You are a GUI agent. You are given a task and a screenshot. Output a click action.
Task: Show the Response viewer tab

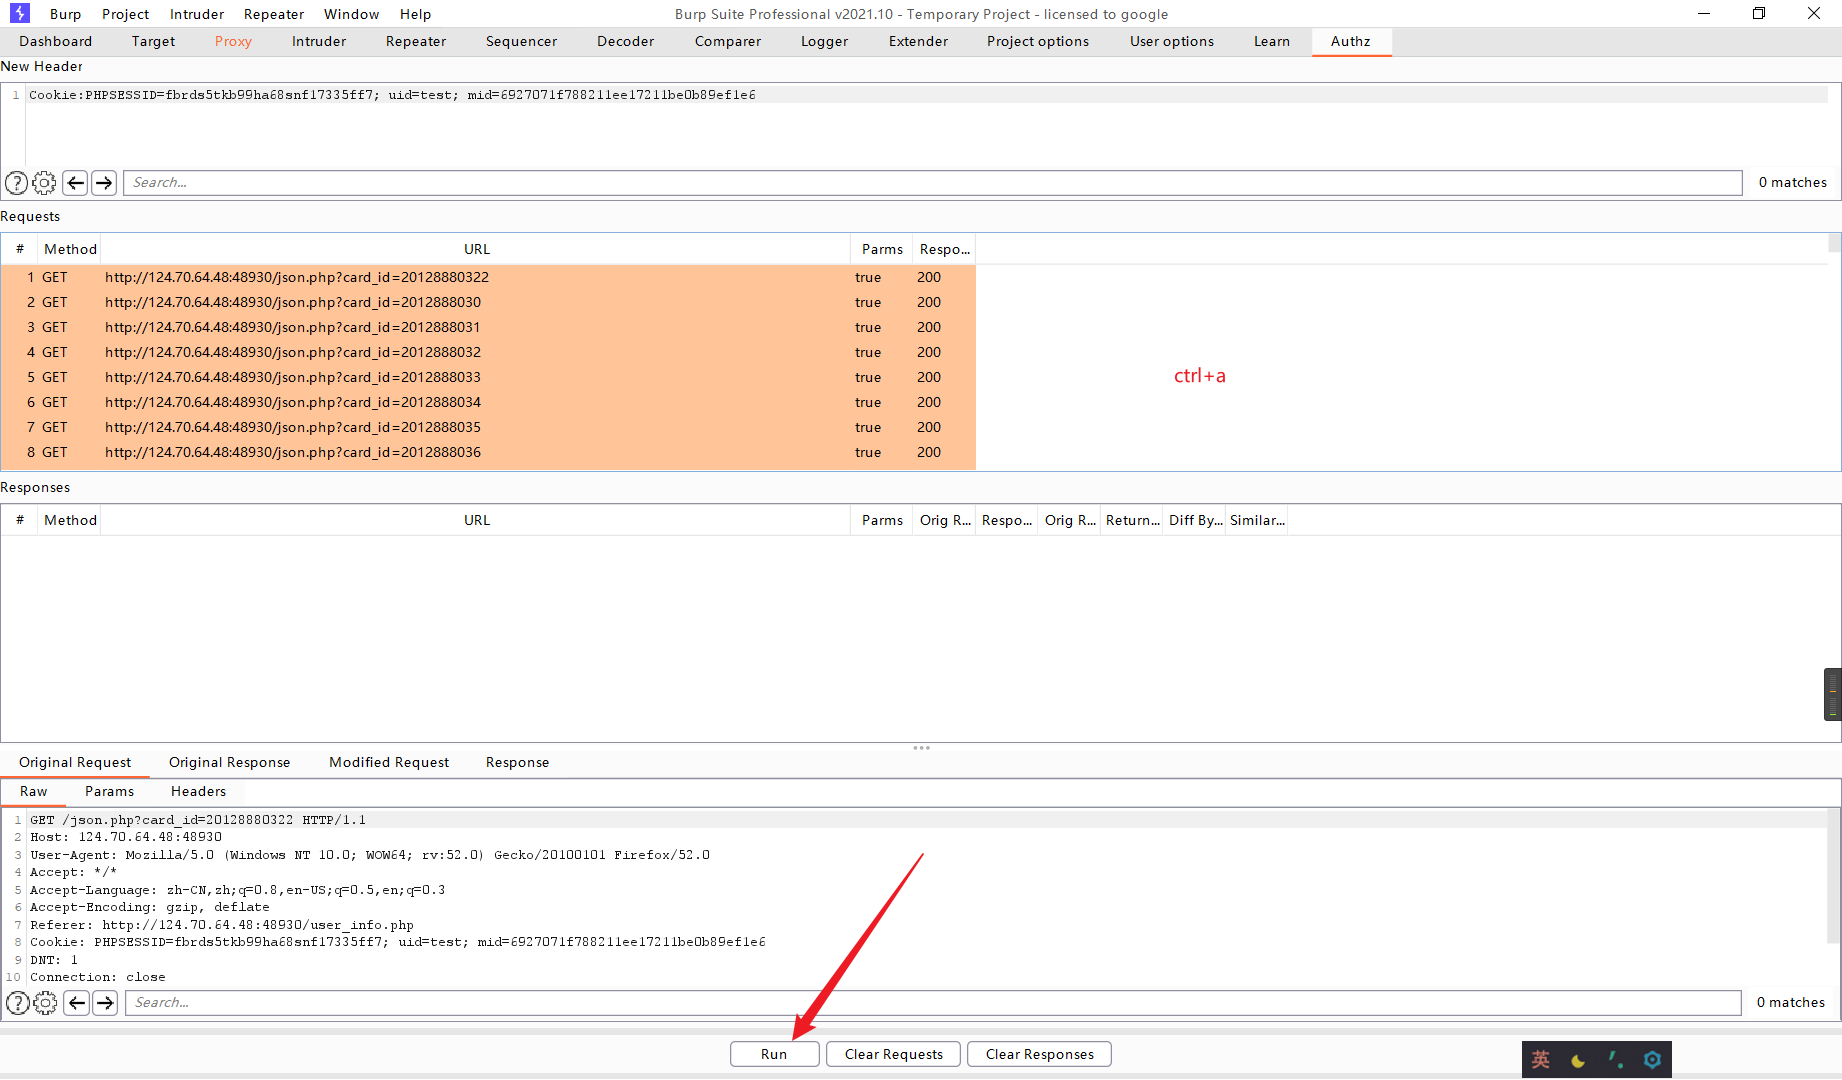click(518, 762)
